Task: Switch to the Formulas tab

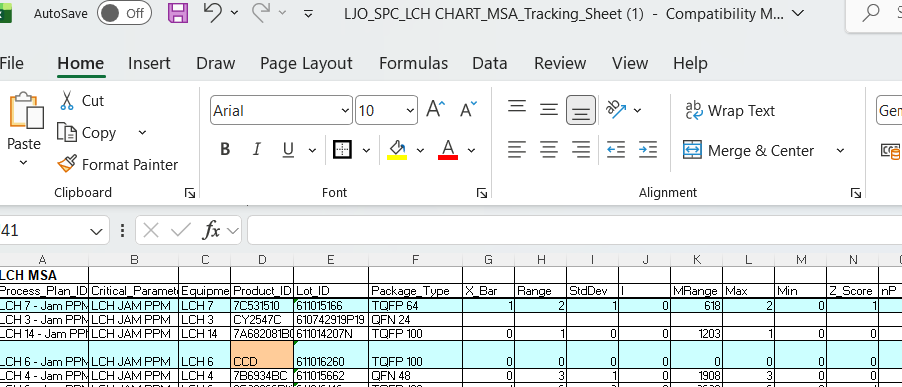Action: 413,63
